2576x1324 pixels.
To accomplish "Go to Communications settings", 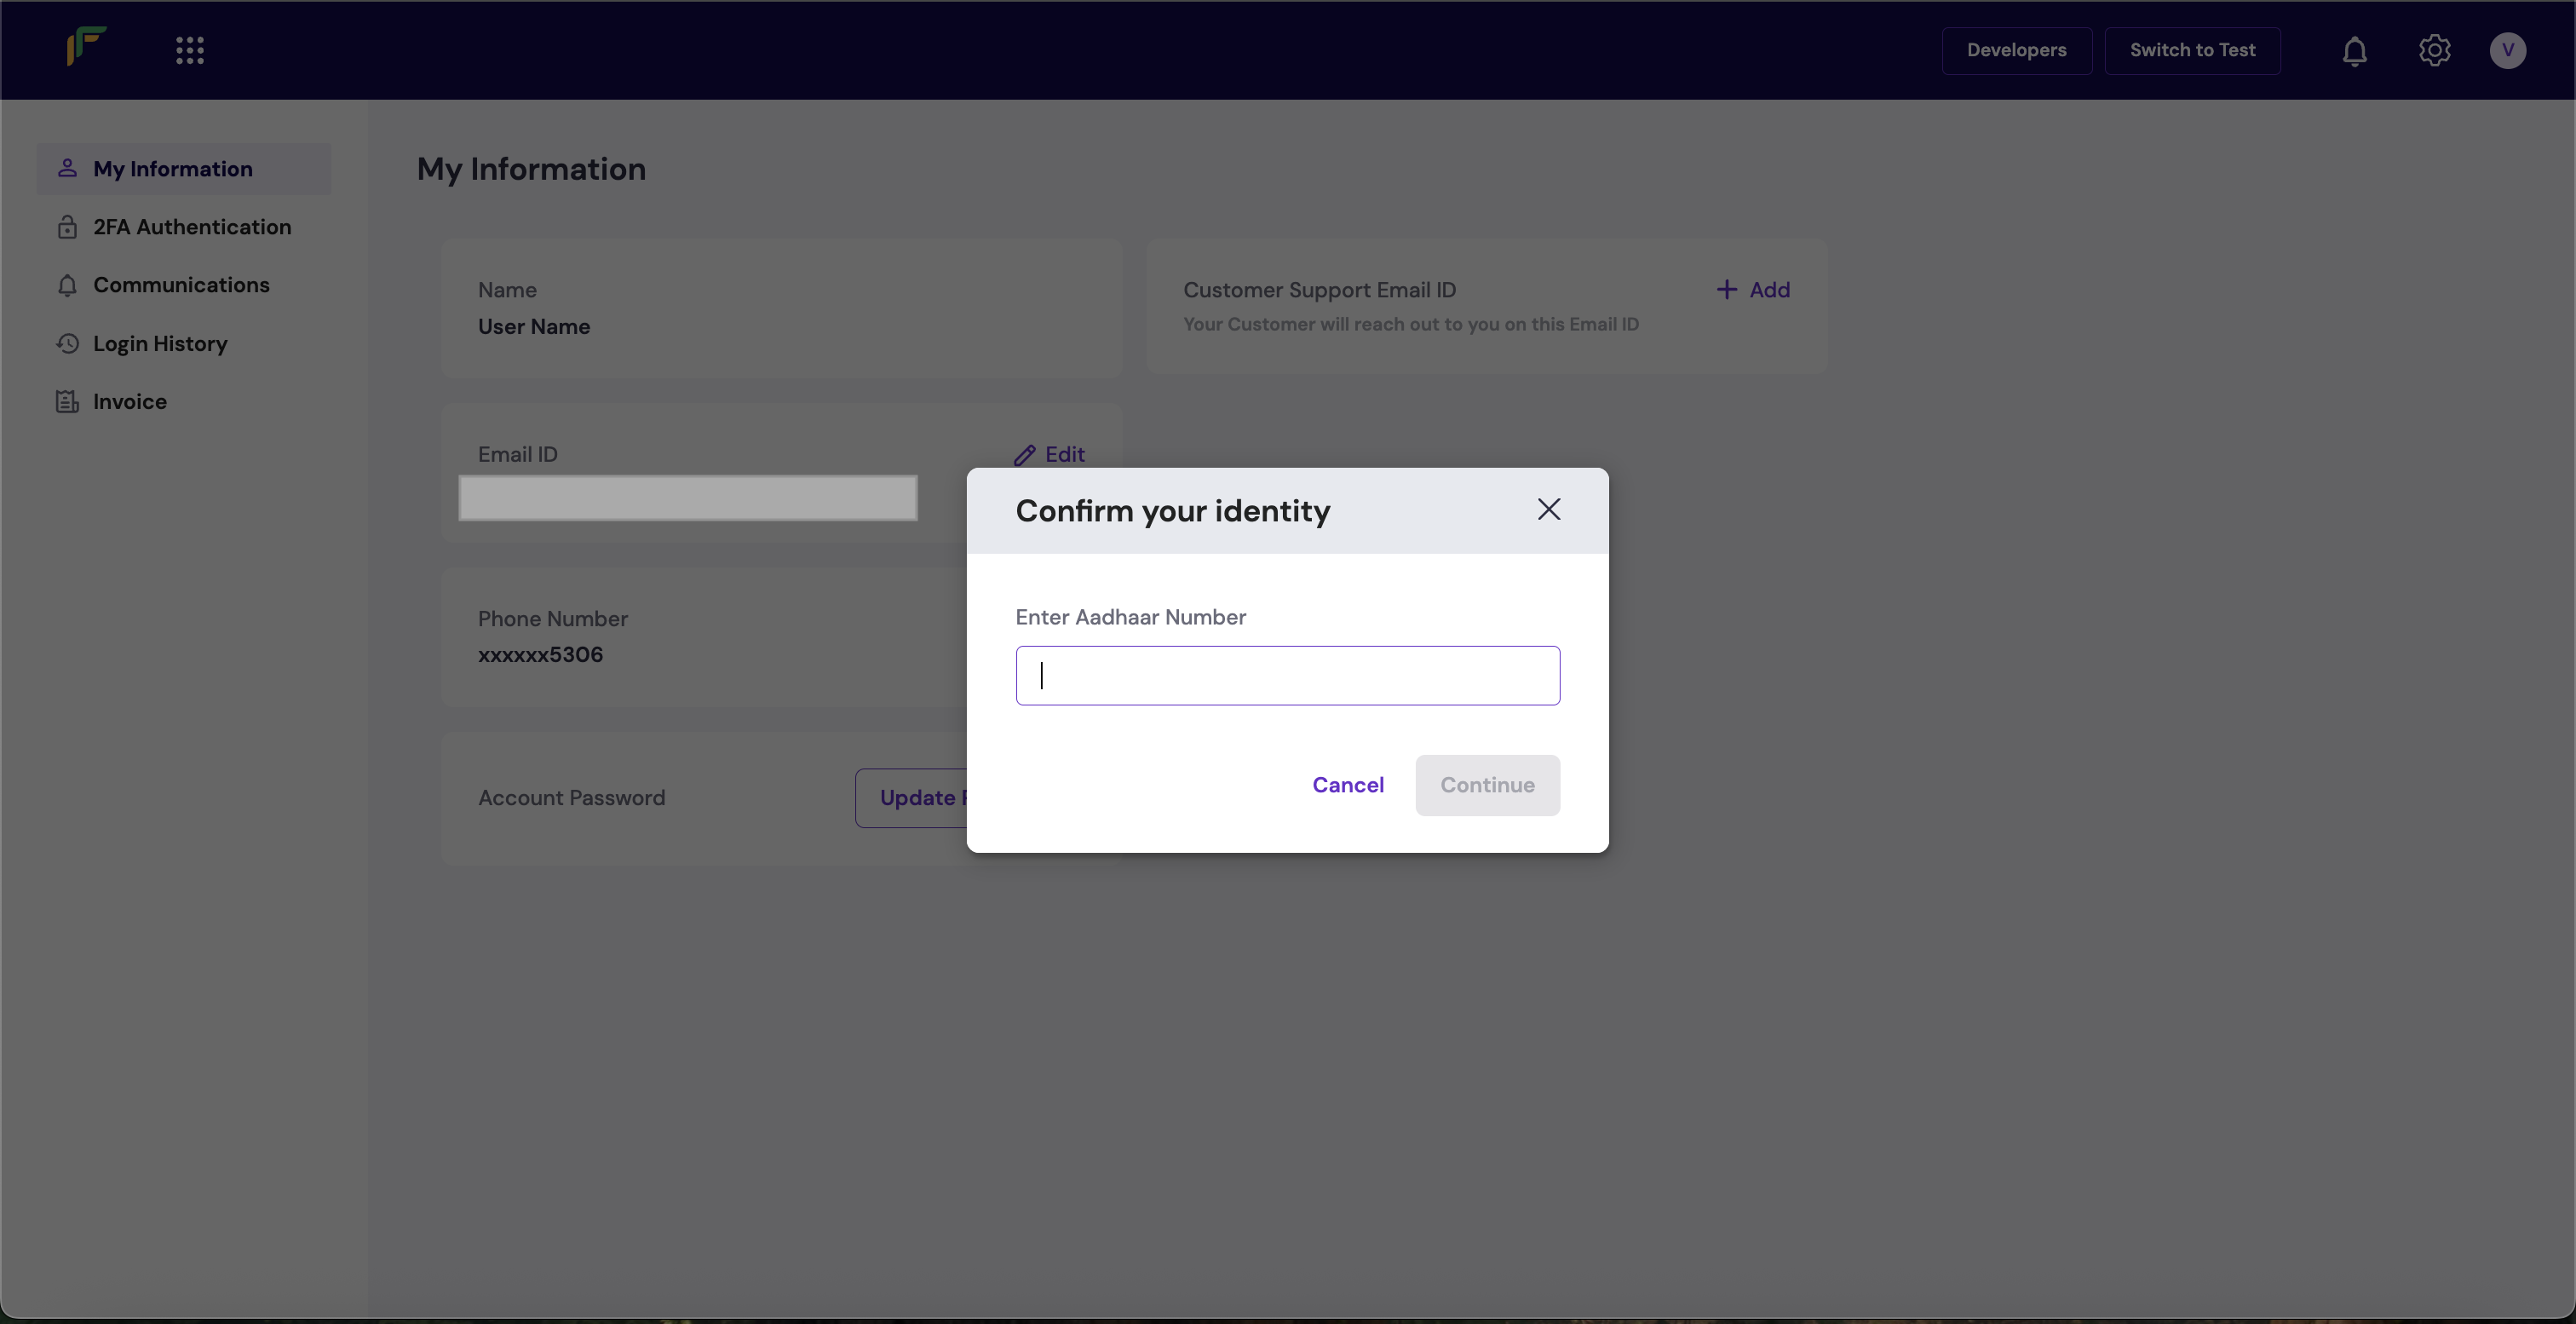I will tap(181, 285).
